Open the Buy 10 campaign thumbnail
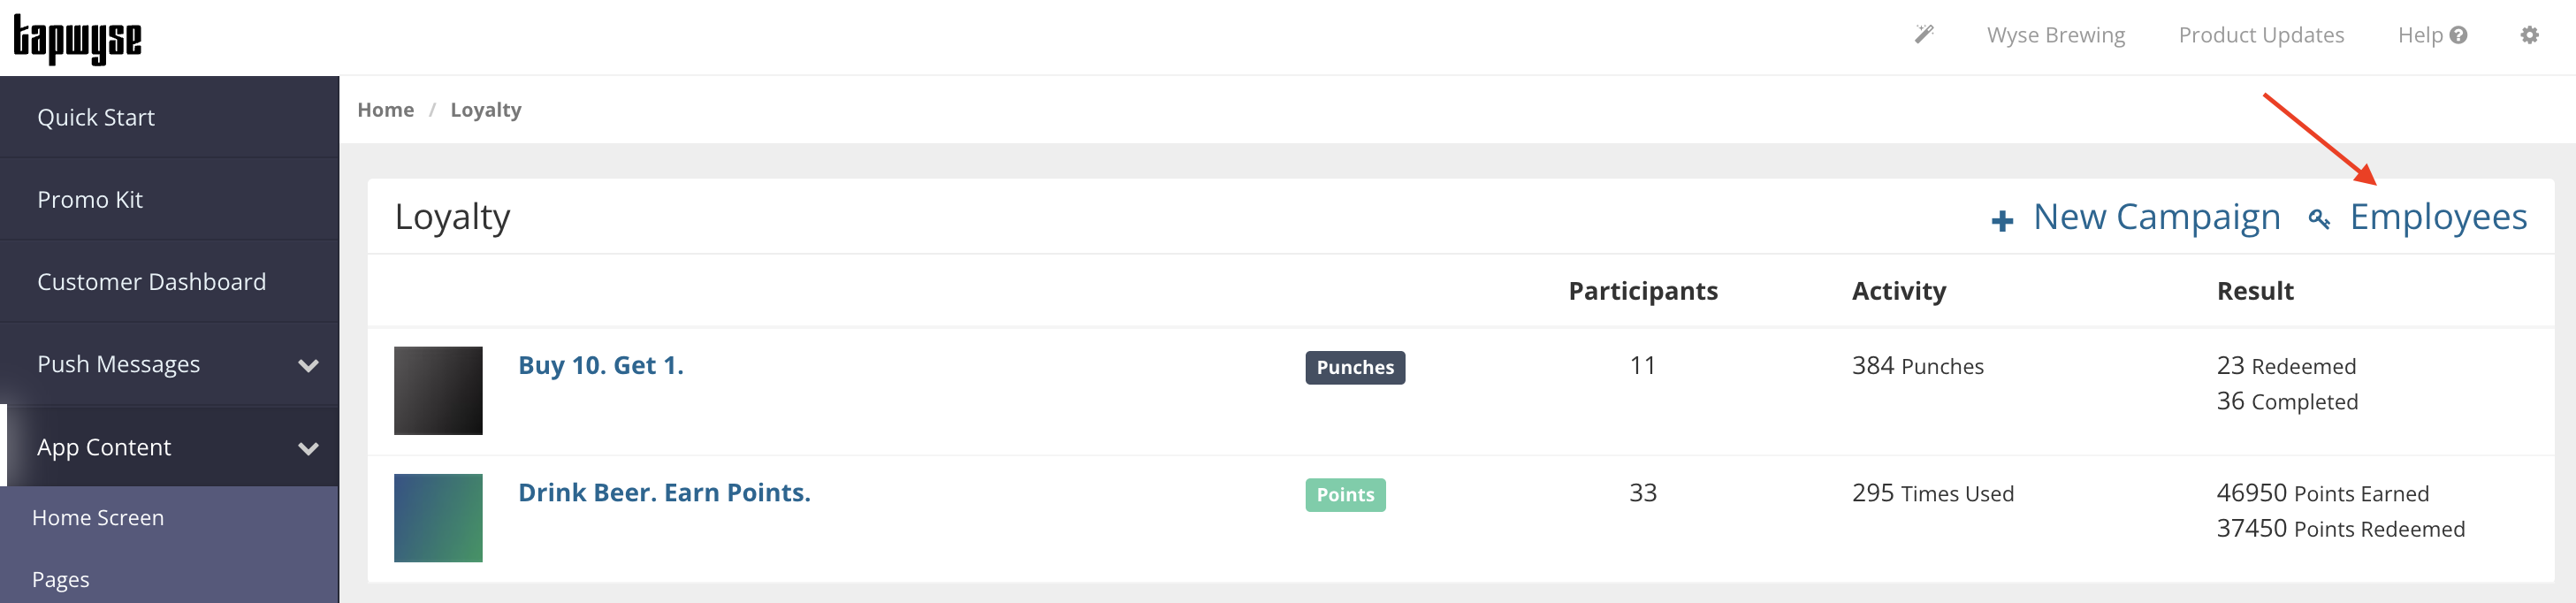2576x603 pixels. tap(438, 390)
